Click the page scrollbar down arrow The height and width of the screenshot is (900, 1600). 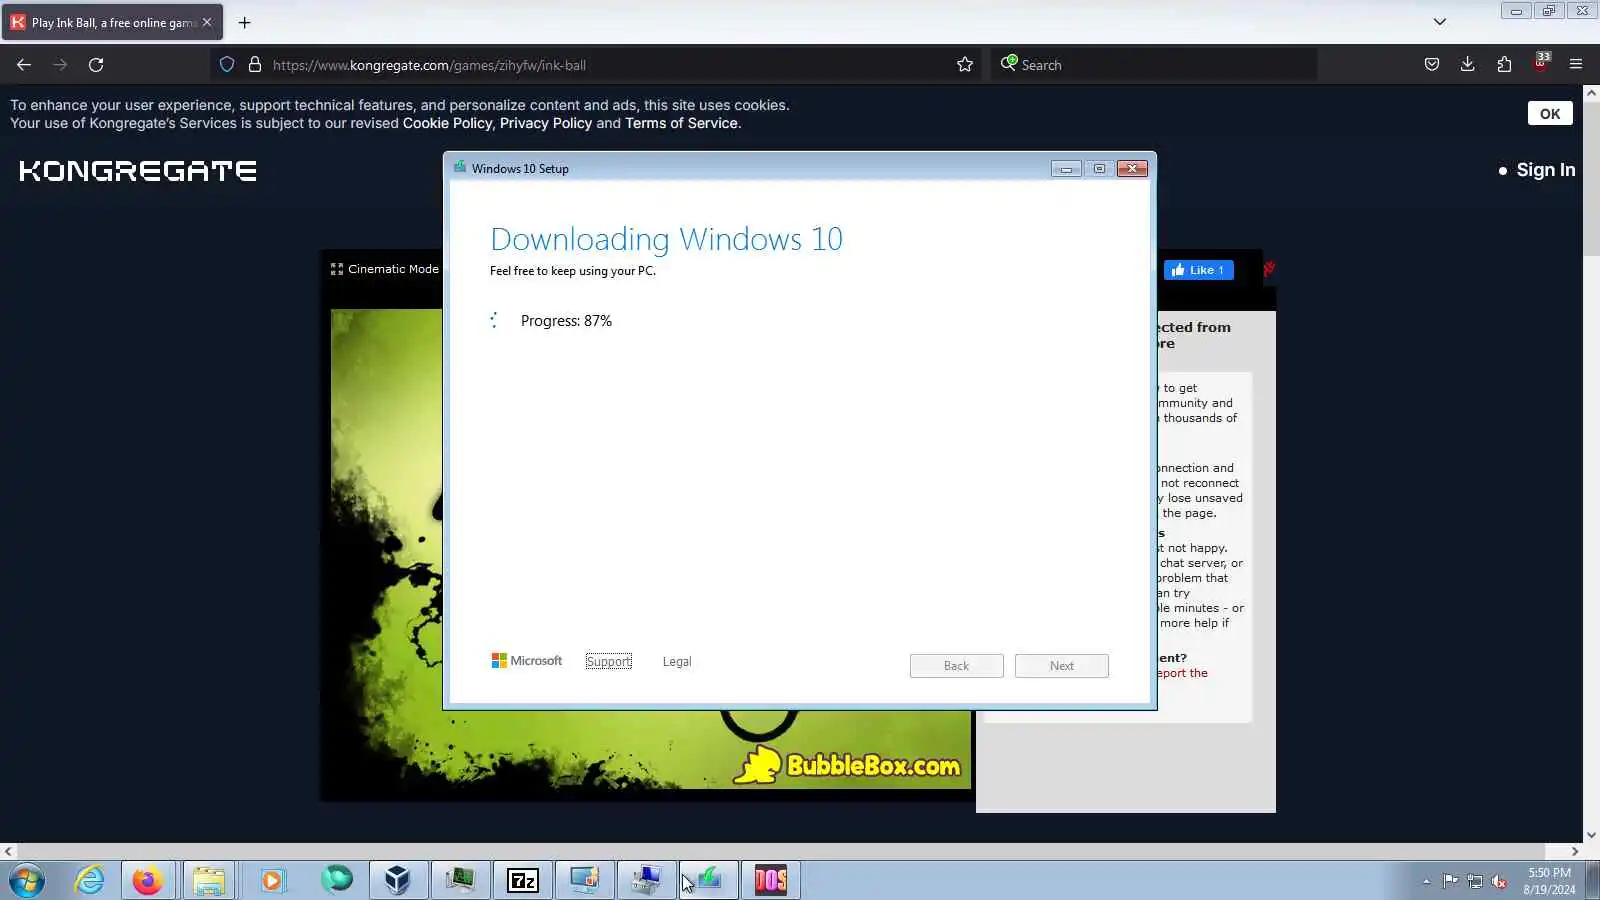pyautogui.click(x=1591, y=835)
